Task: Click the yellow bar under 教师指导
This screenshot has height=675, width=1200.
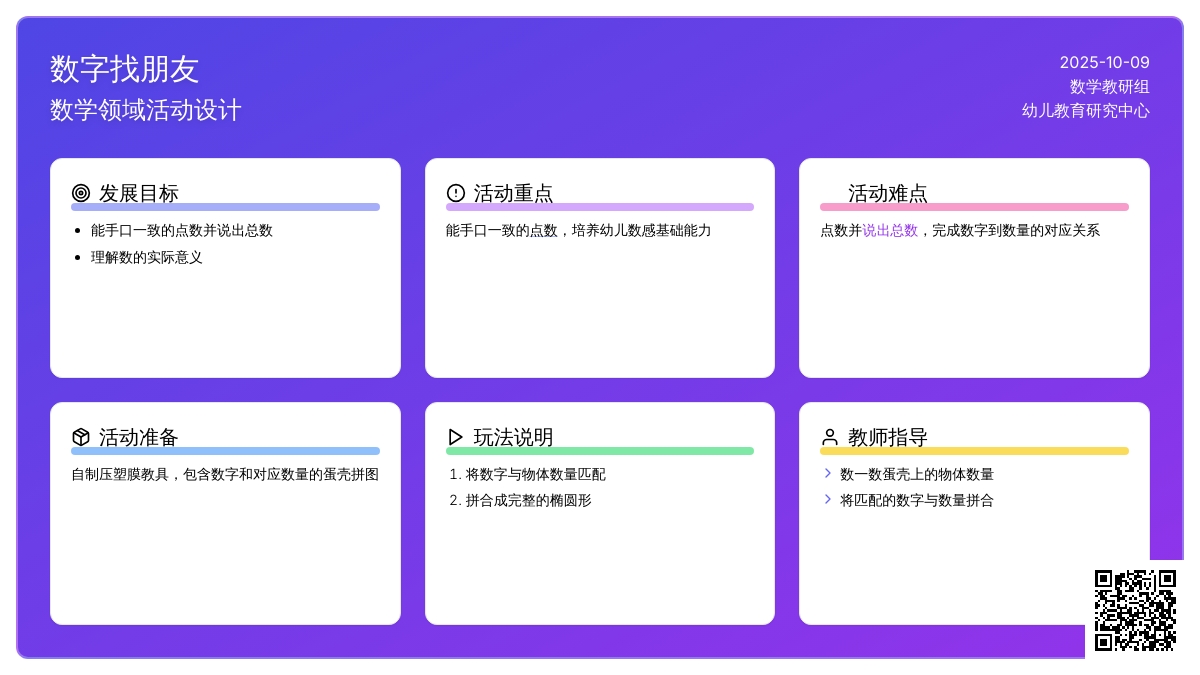Action: pyautogui.click(x=974, y=451)
